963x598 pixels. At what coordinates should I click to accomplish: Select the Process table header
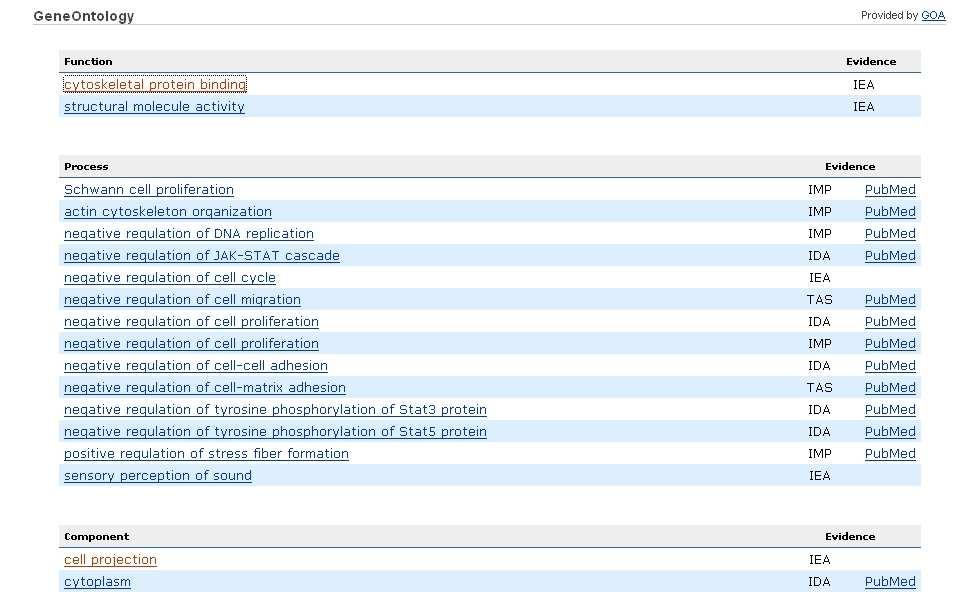tap(86, 166)
